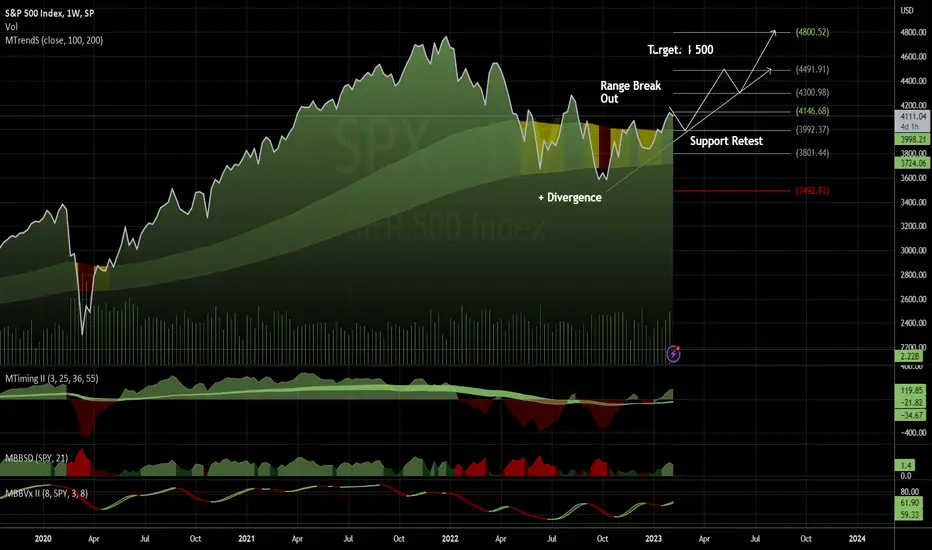The width and height of the screenshot is (932, 550).
Task: Click the volume value tag 2.22B
Action: click(909, 356)
